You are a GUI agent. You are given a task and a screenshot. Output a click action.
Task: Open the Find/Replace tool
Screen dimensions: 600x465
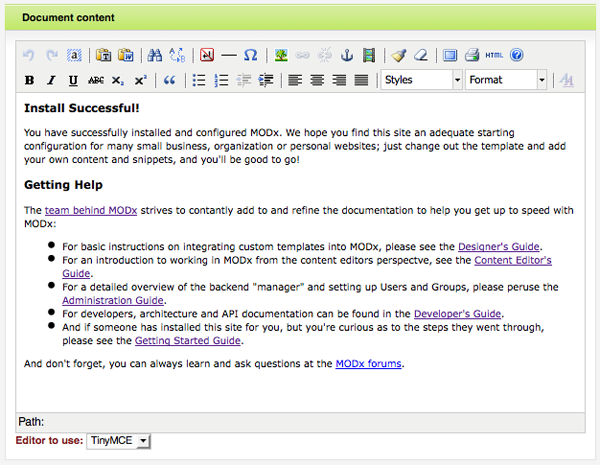(177, 55)
